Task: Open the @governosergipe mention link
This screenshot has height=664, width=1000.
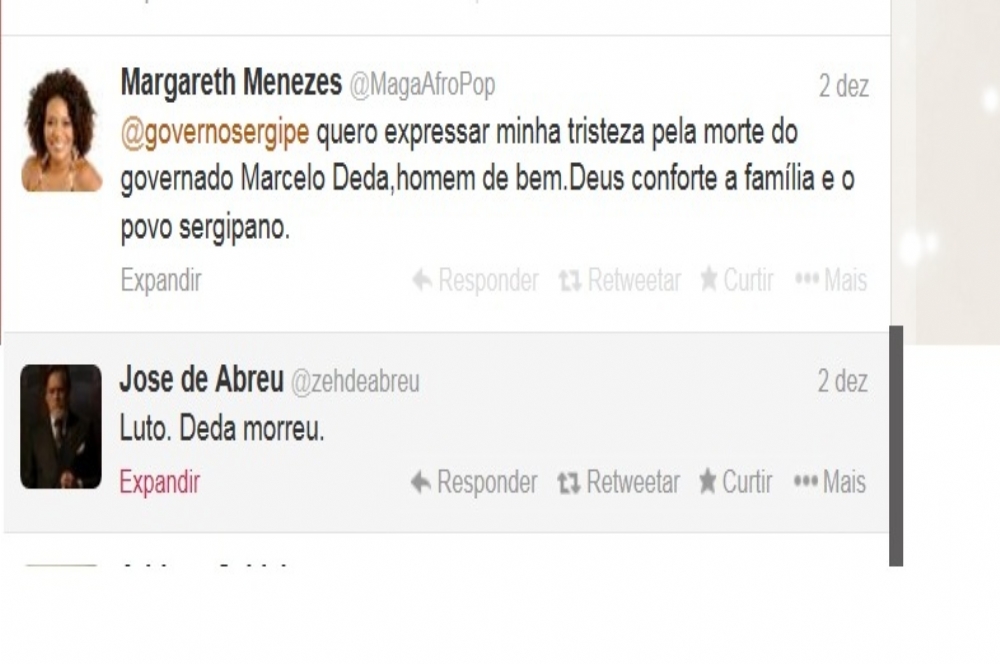Action: tap(215, 133)
